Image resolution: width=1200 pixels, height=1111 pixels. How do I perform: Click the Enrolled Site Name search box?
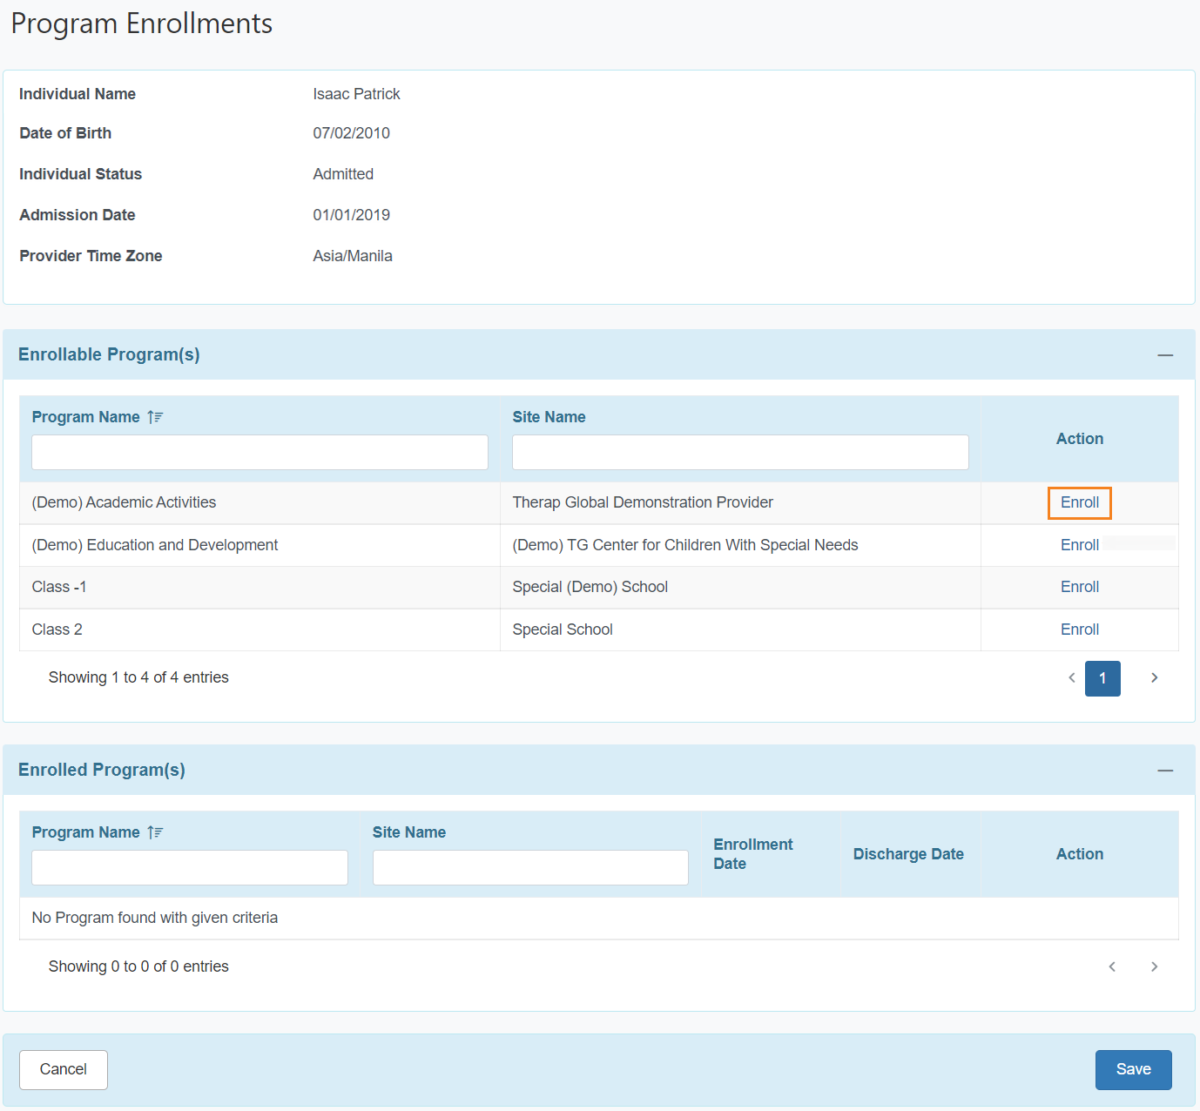point(530,867)
